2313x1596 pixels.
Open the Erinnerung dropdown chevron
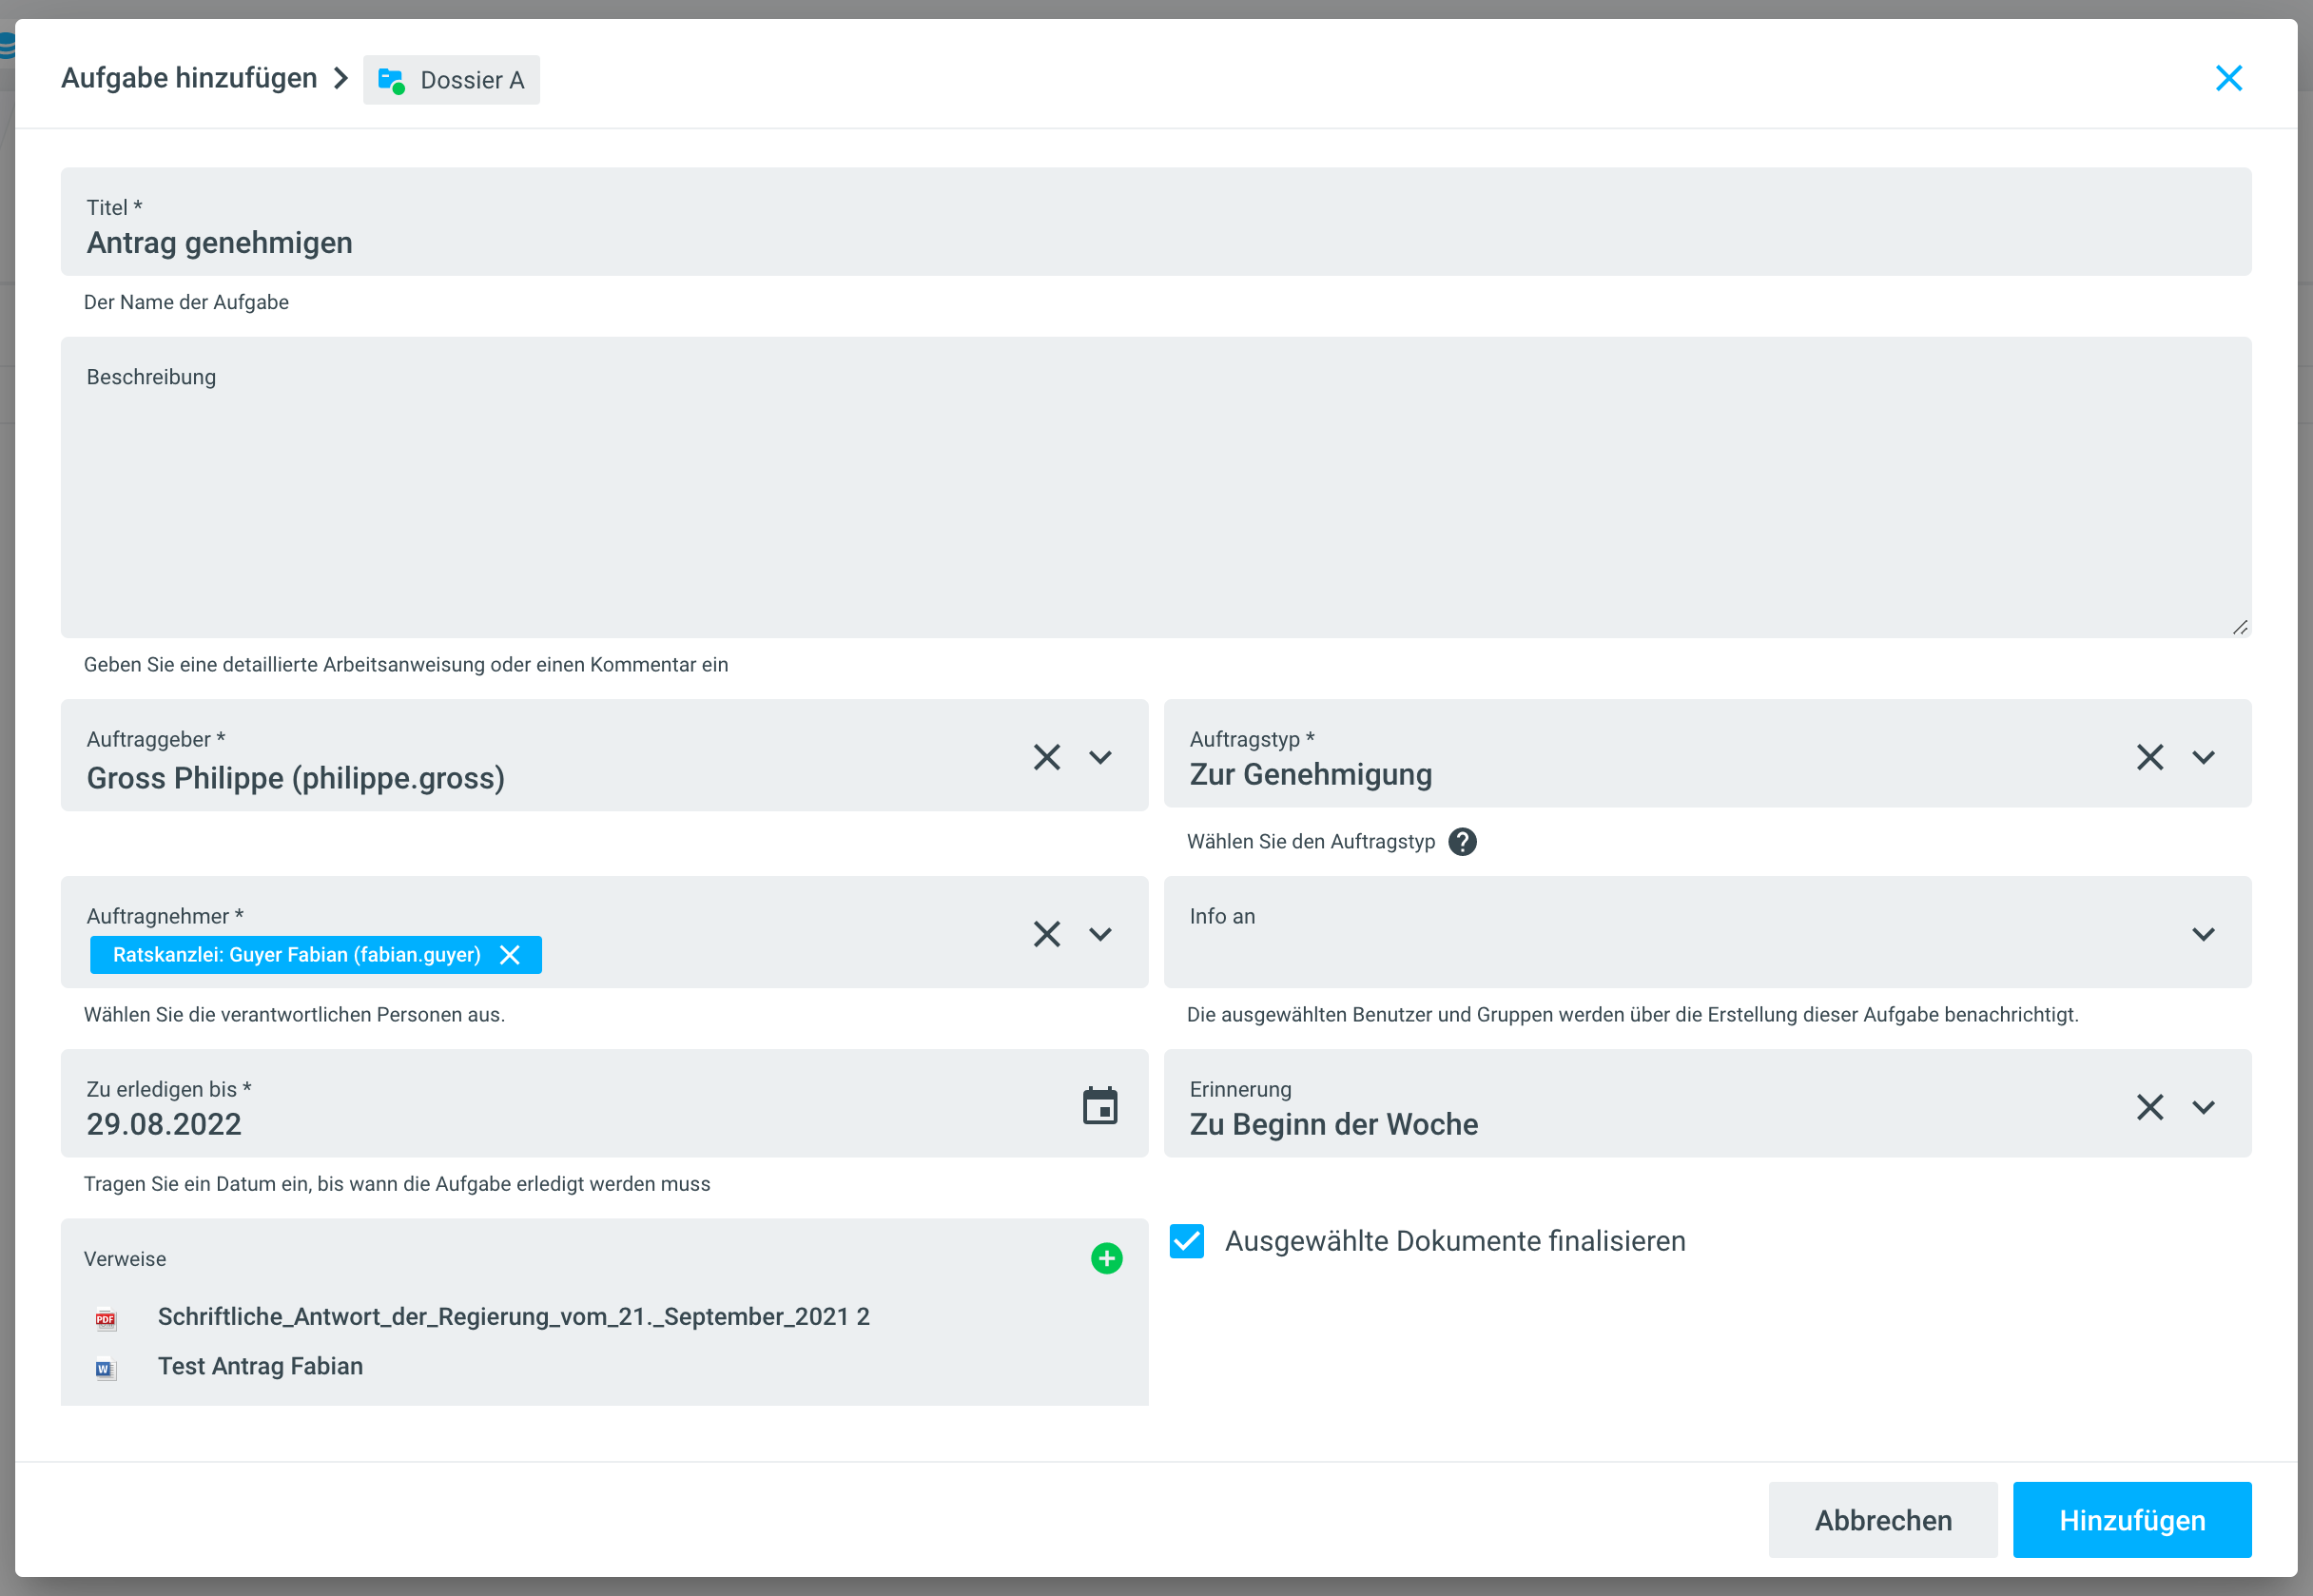(2203, 1107)
